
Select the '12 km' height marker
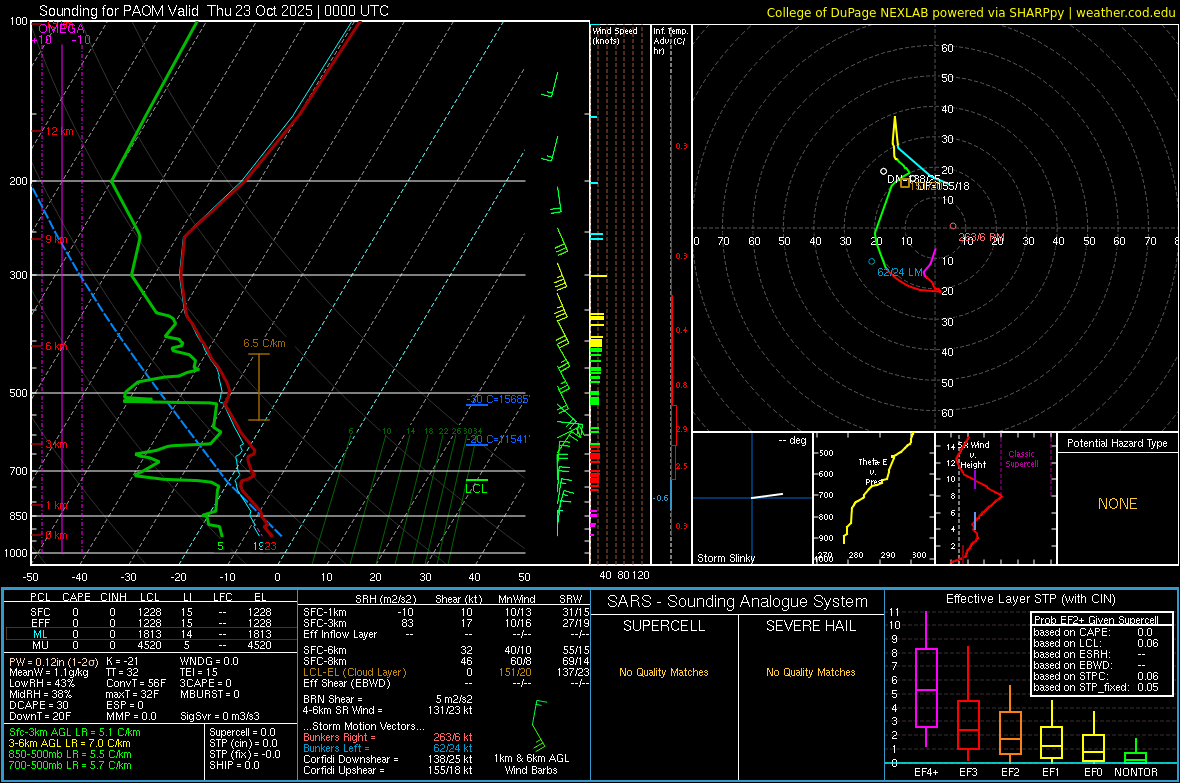click(x=58, y=131)
